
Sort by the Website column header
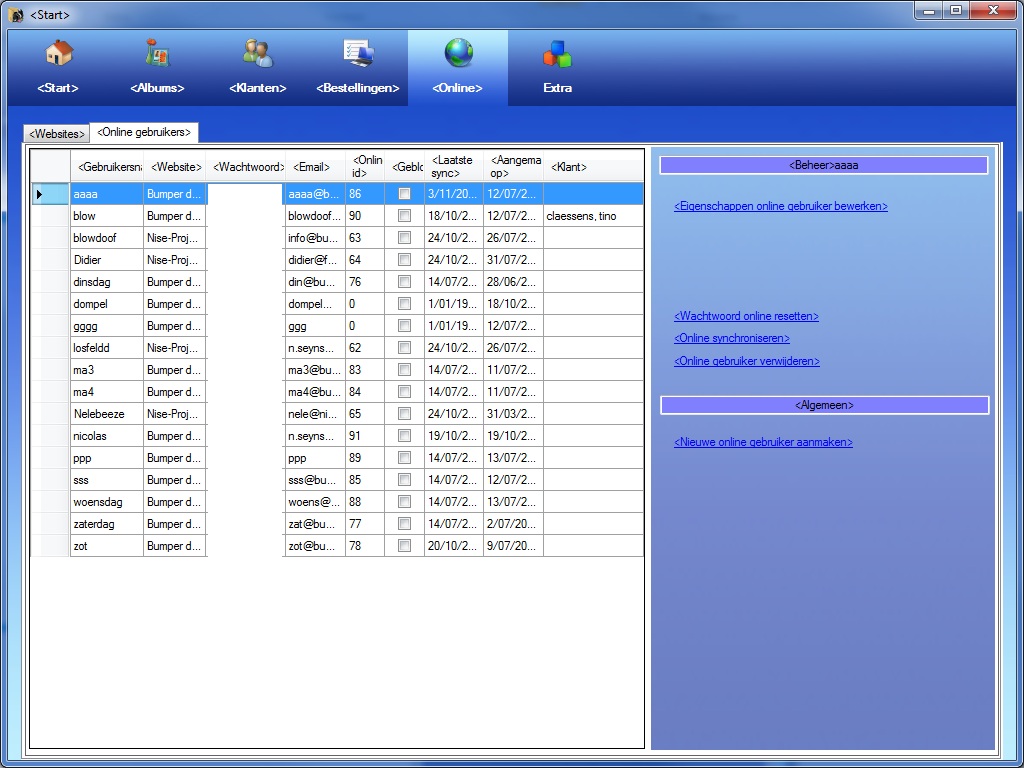point(175,167)
